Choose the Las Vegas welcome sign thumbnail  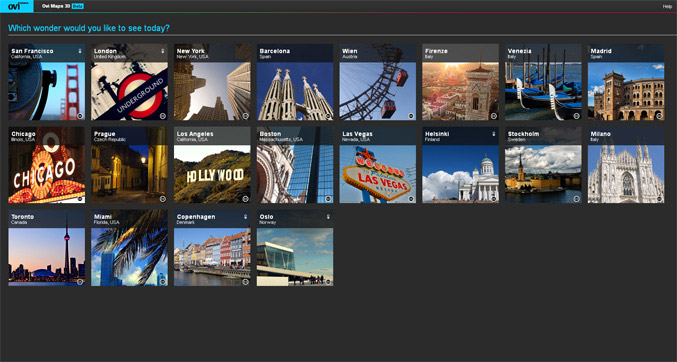point(378,165)
